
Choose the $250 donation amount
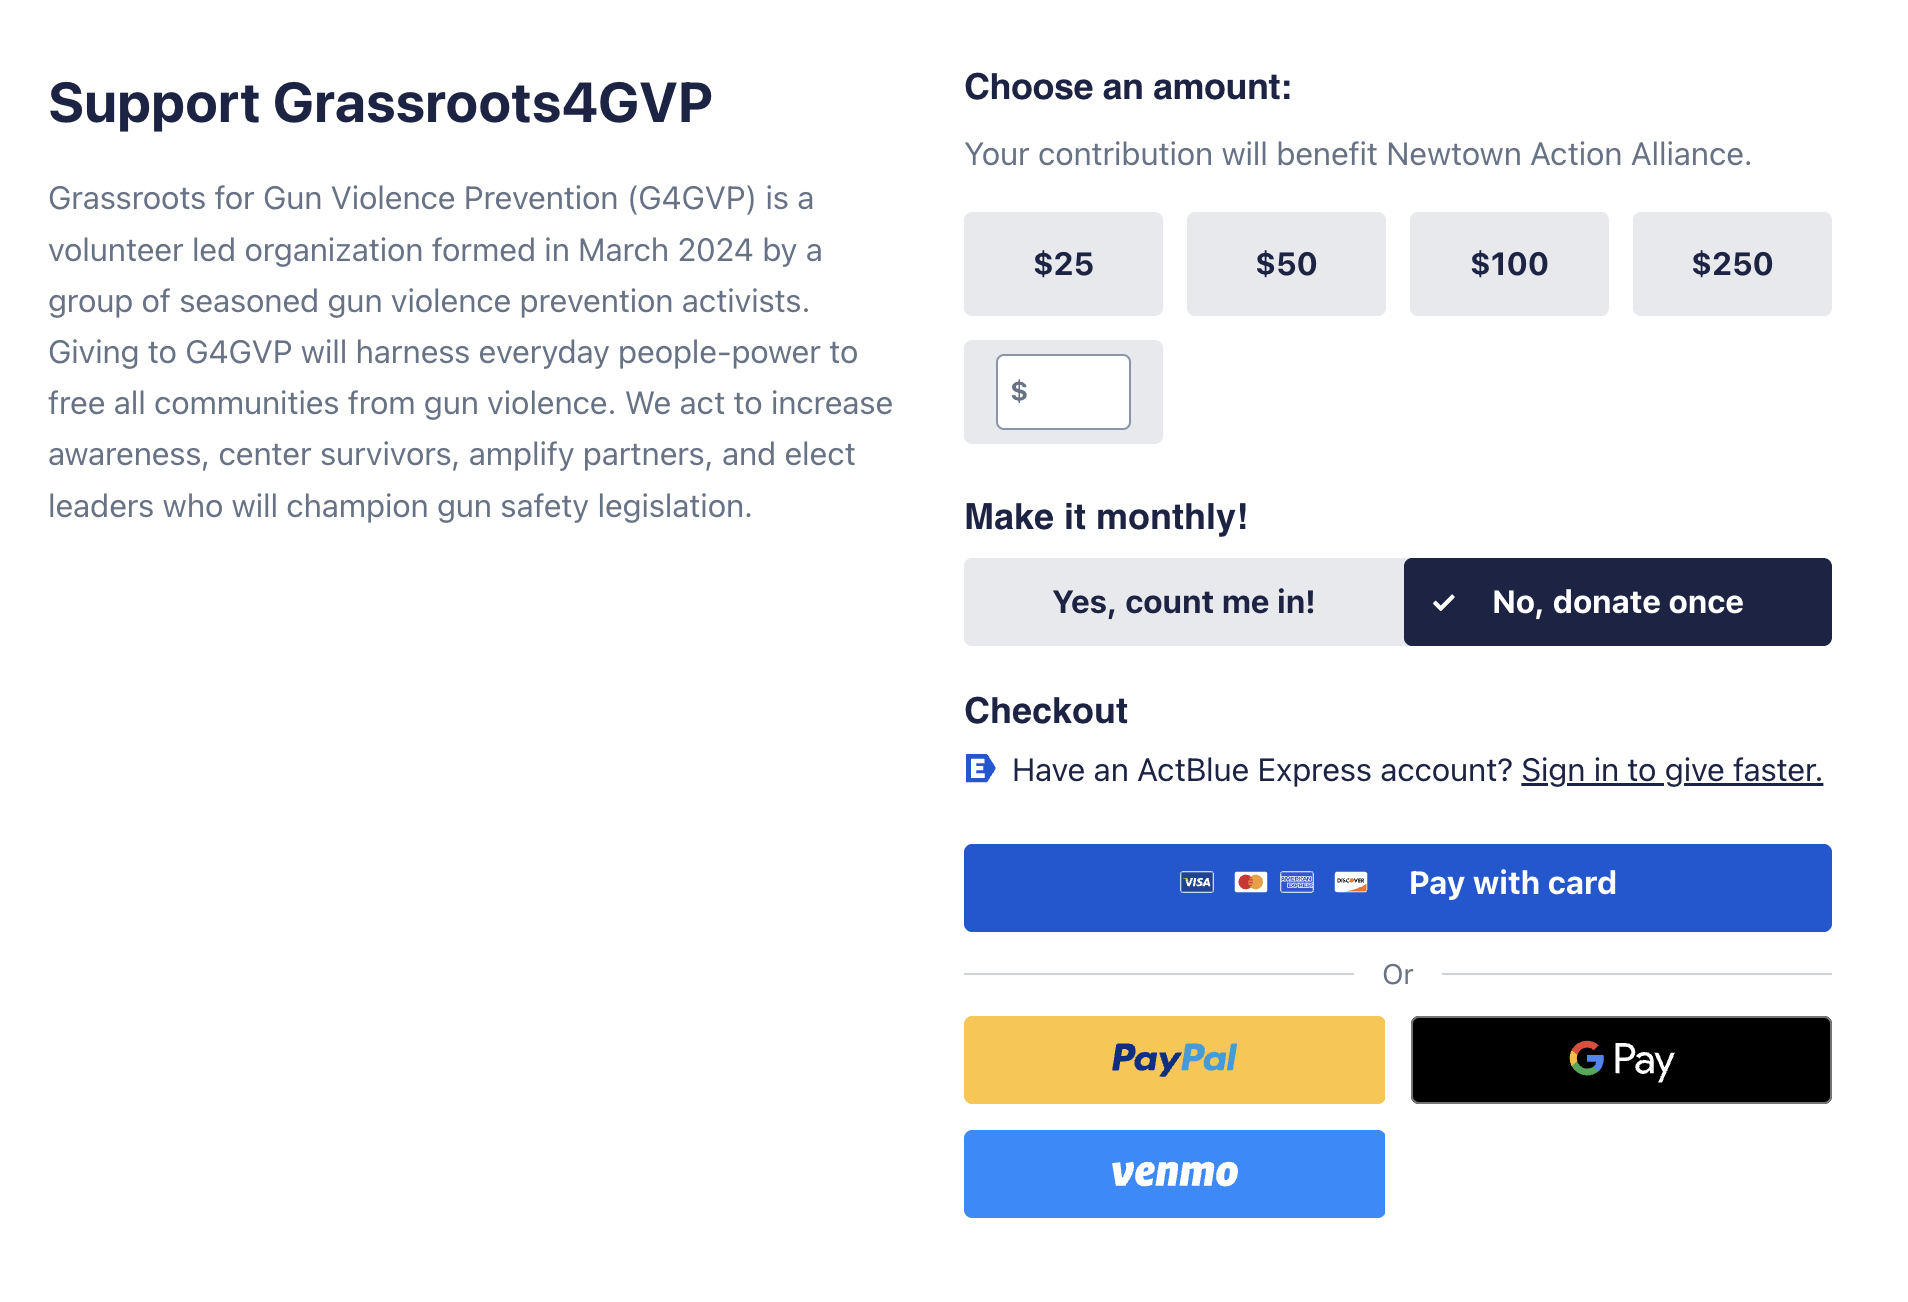click(x=1732, y=264)
